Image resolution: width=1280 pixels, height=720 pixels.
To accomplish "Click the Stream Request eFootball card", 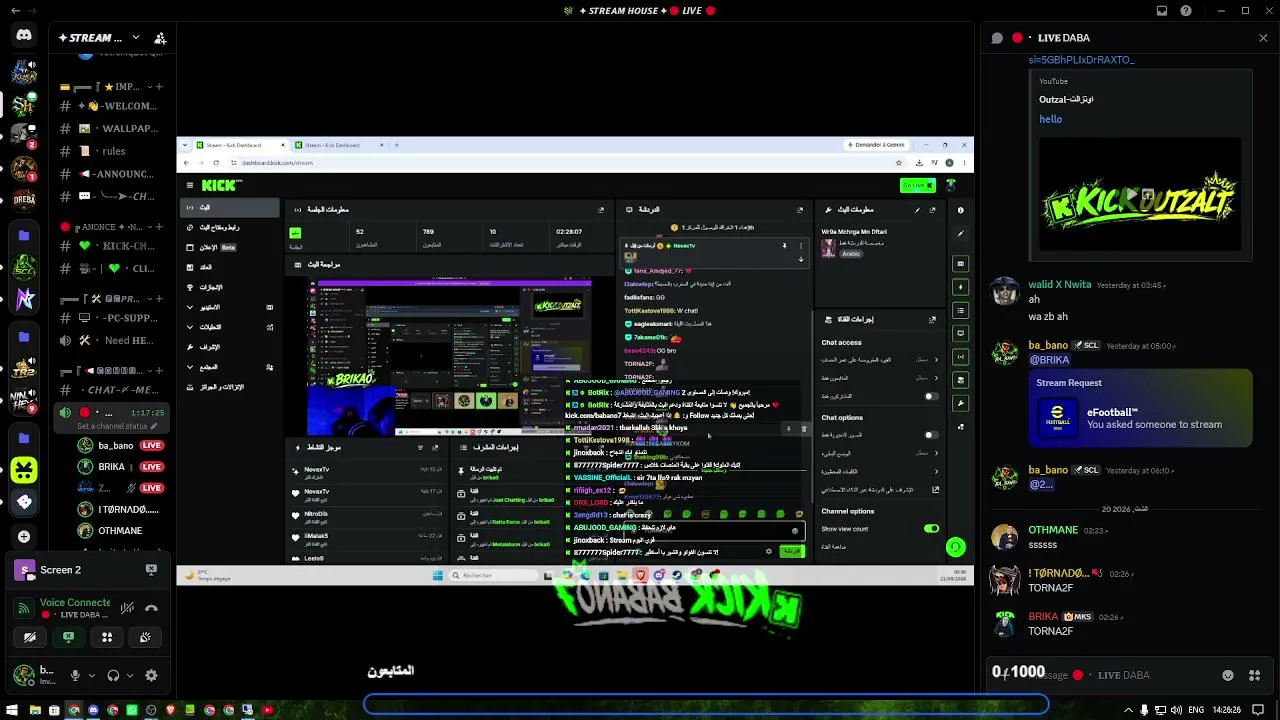I will (1140, 406).
